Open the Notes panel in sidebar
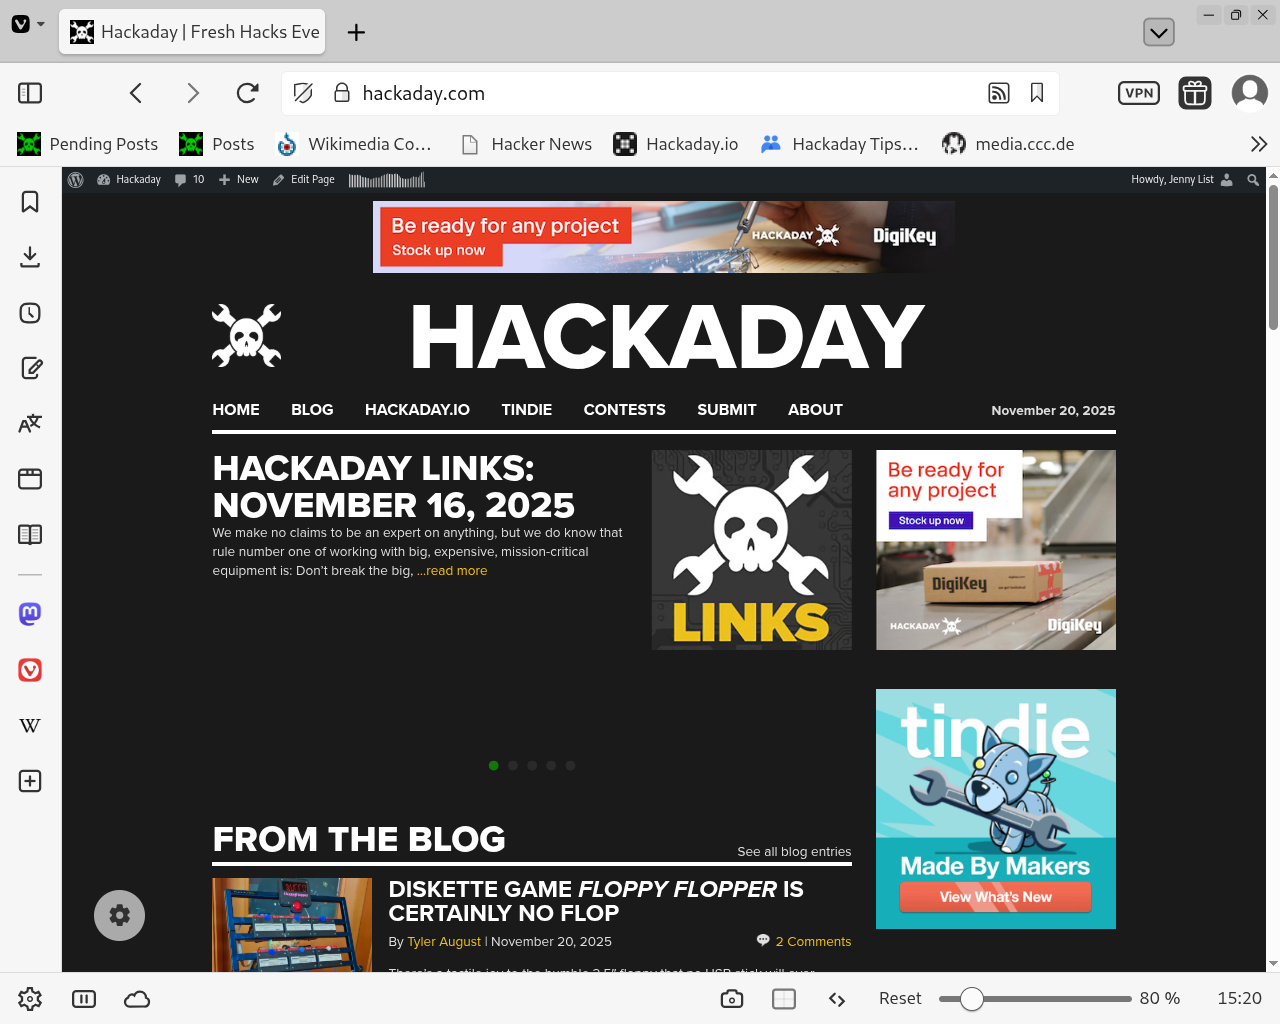The image size is (1280, 1024). [30, 368]
